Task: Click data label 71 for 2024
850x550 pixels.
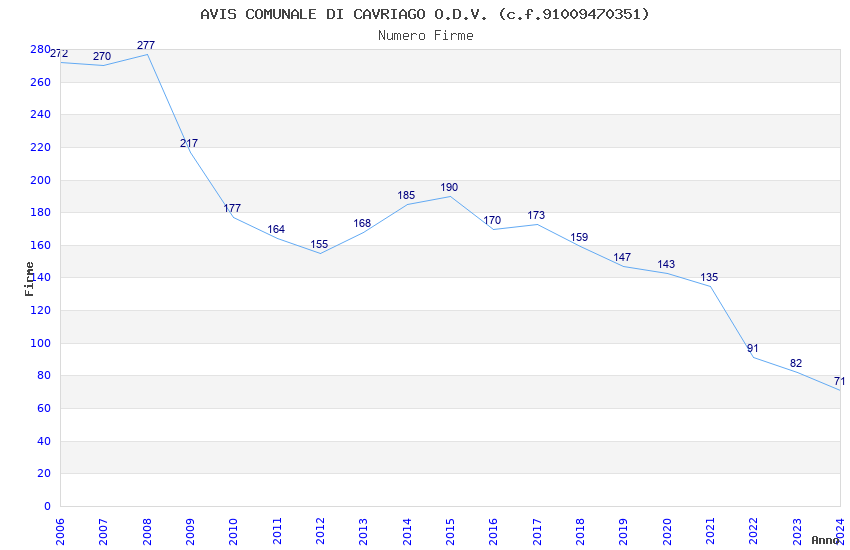Action: [x=839, y=381]
